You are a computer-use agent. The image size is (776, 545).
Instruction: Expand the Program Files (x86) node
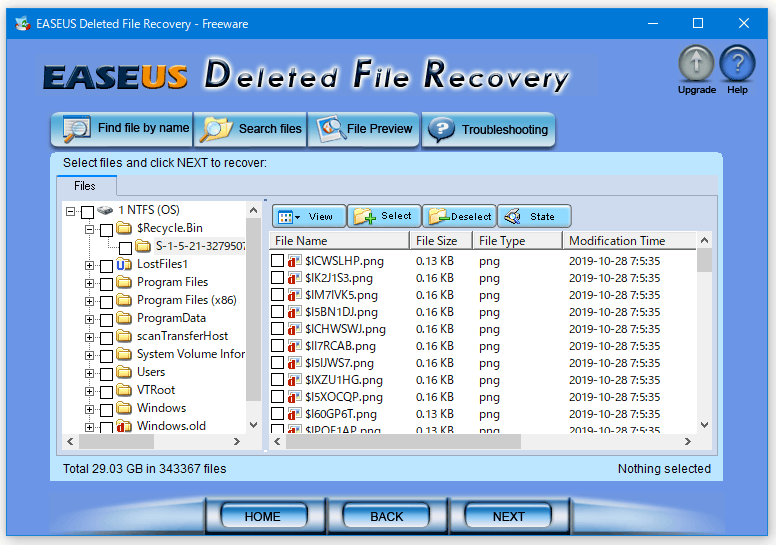89,301
